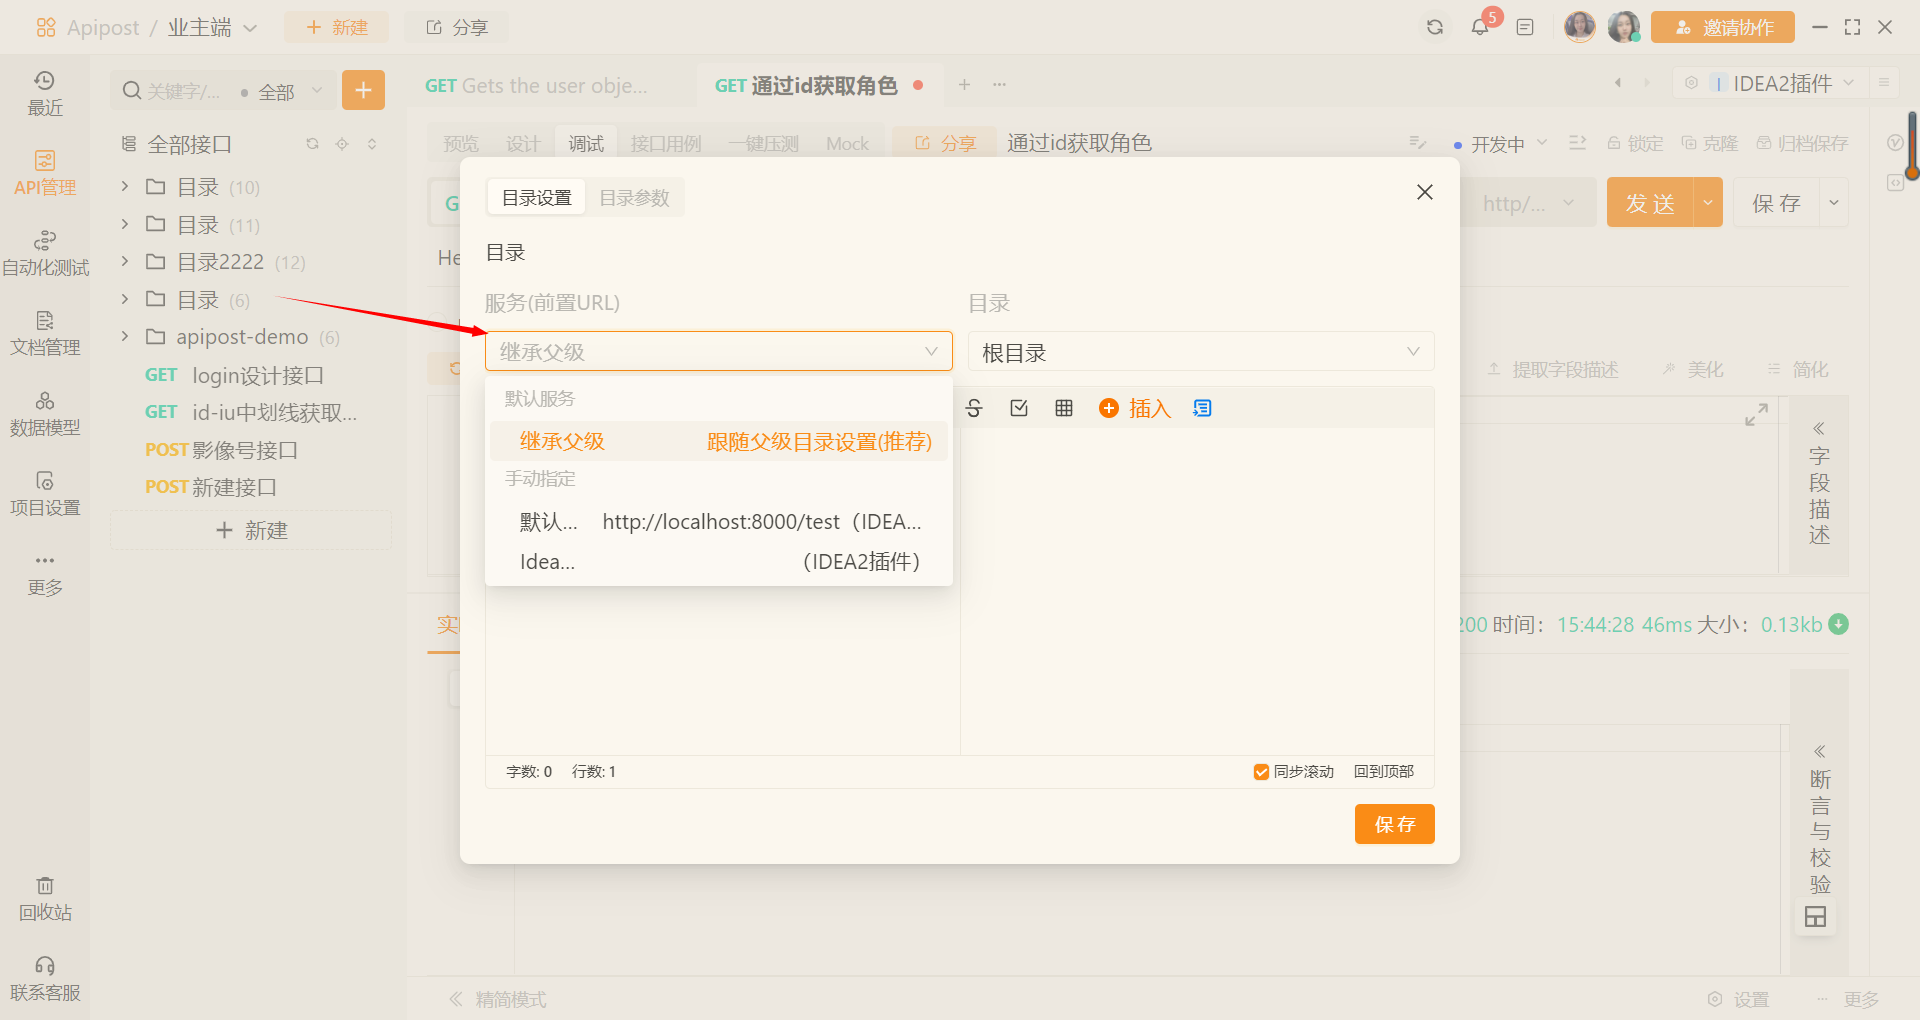Select the 默认 http://localhost:8000/test service option
This screenshot has width=1920, height=1020.
point(718,521)
